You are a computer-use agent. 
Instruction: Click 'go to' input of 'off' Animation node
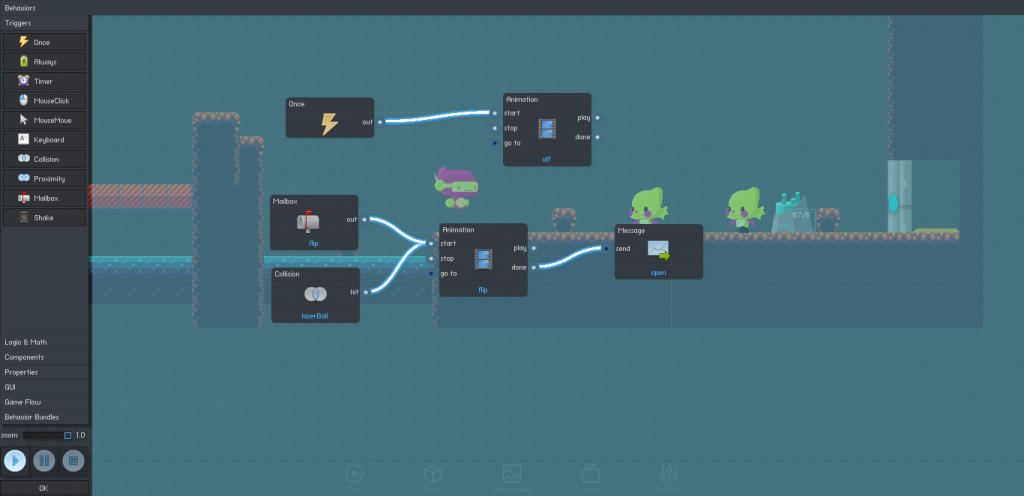click(x=495, y=143)
